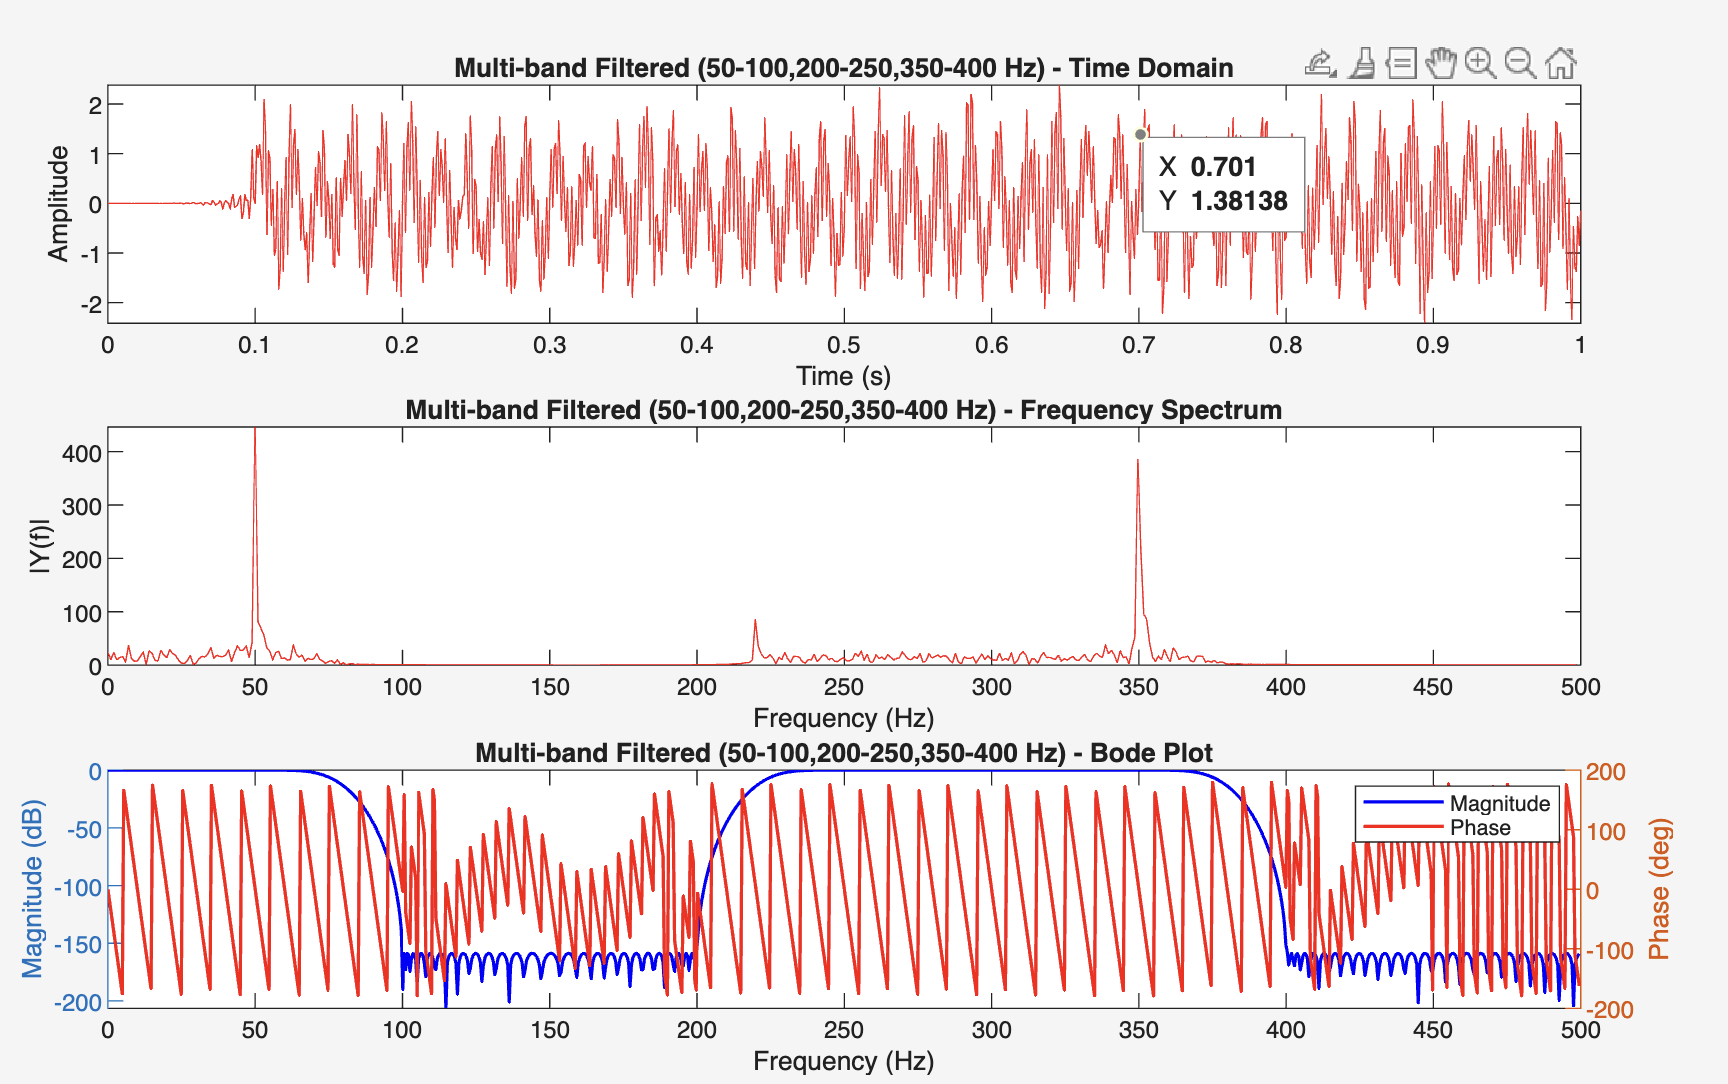
Task: Click the data tip marker dot on the waveform
Action: point(1140,135)
